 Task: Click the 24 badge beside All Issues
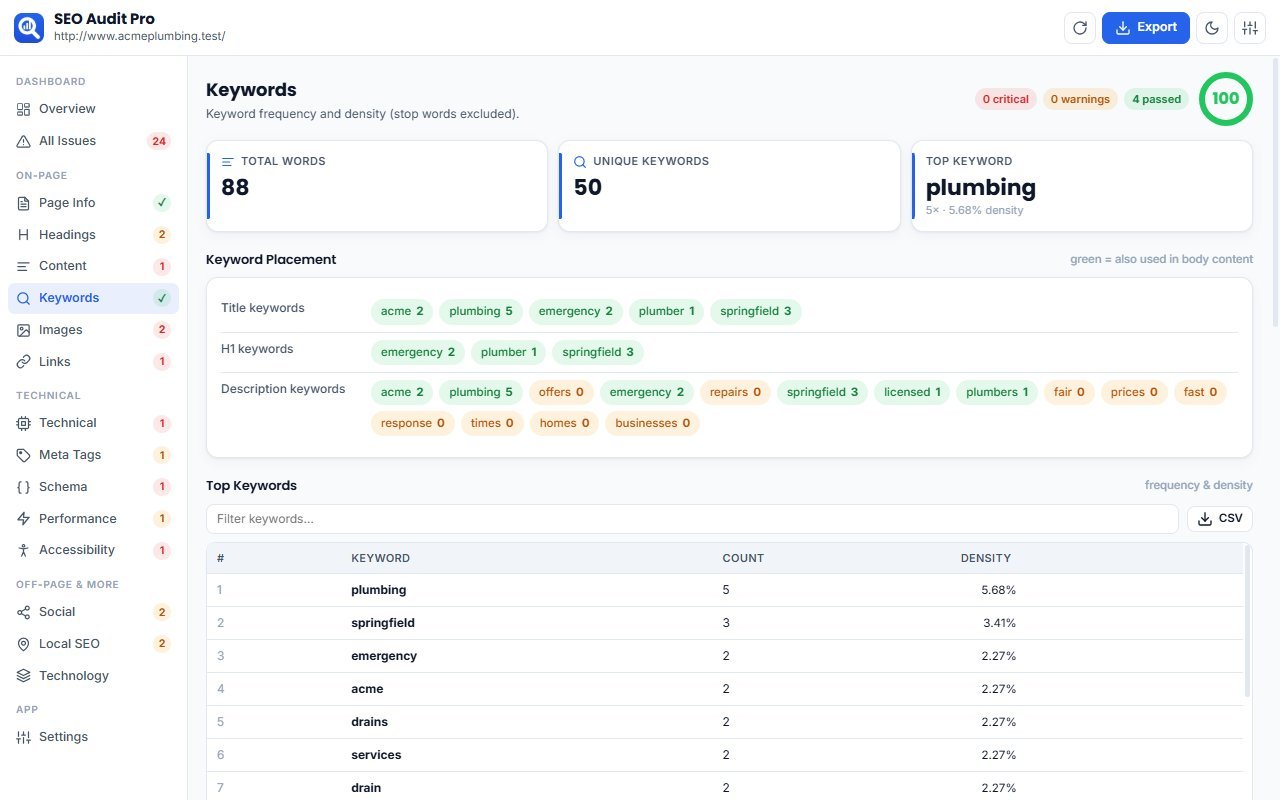coord(158,141)
